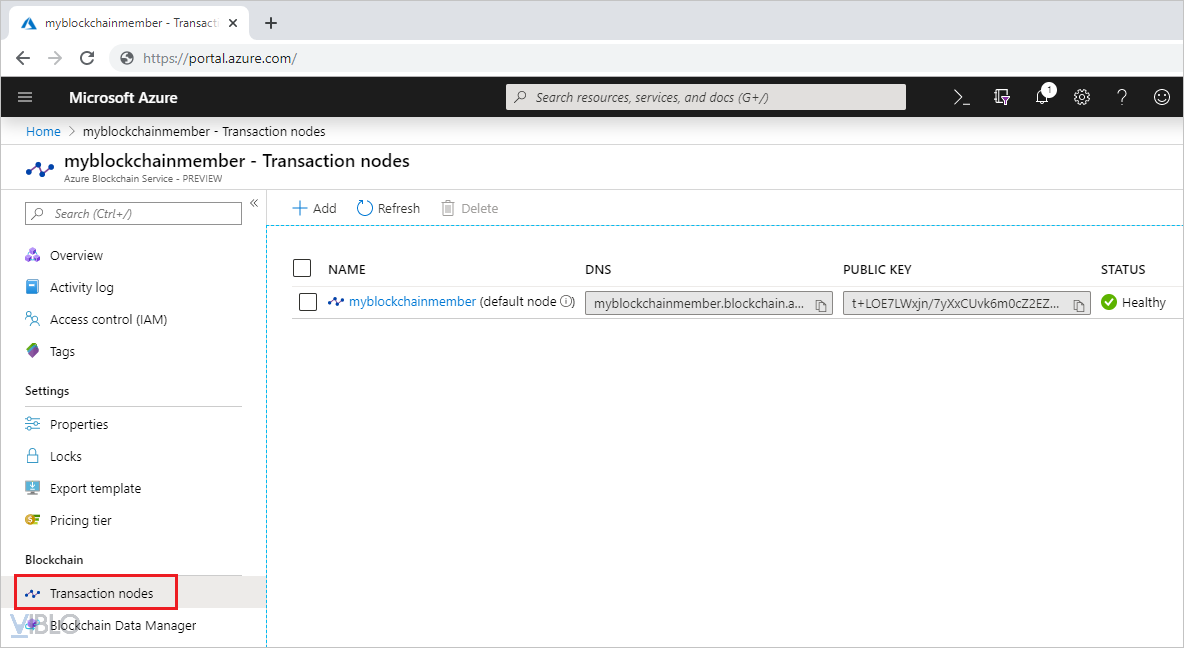Go back in the browser
Screen dimensions: 1184x648
pyautogui.click(x=23, y=58)
